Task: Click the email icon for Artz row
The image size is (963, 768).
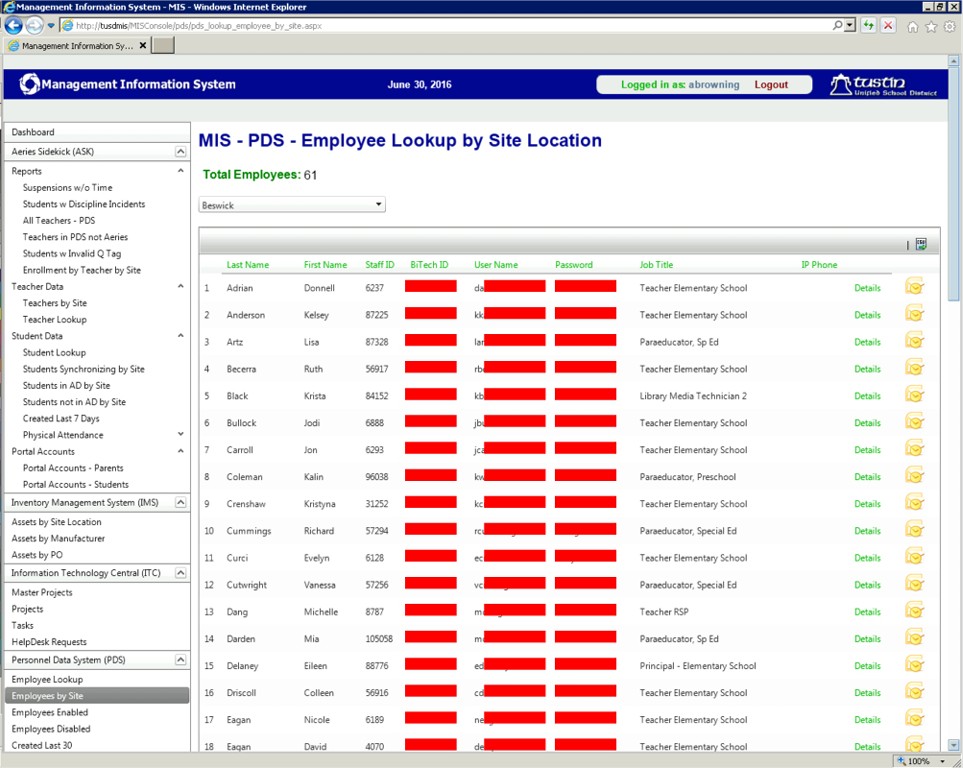Action: point(914,341)
